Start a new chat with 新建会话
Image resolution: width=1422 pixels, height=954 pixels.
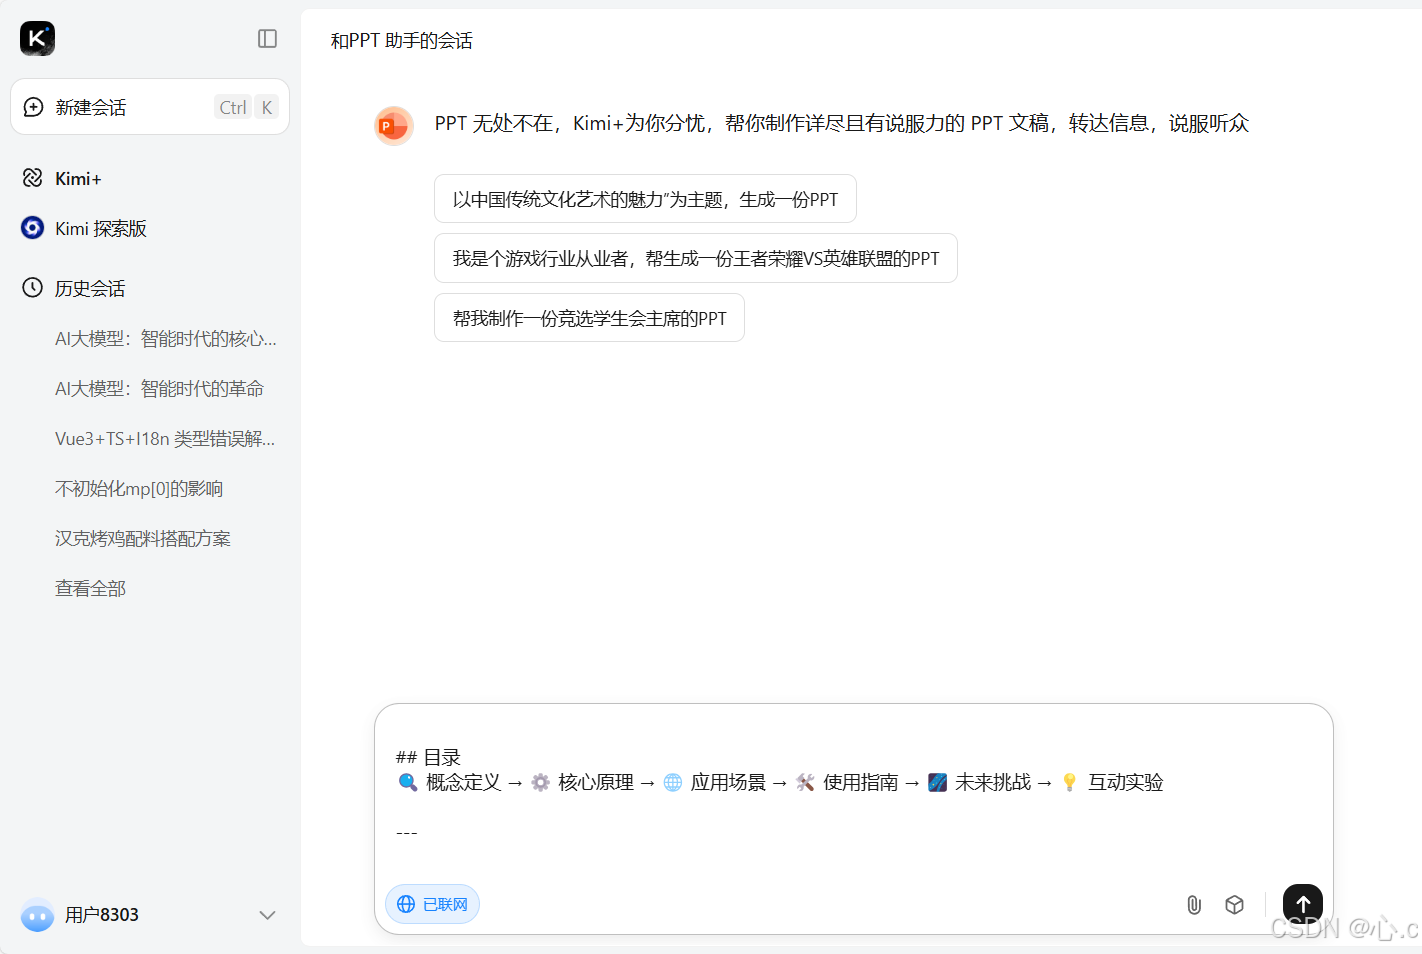click(150, 107)
